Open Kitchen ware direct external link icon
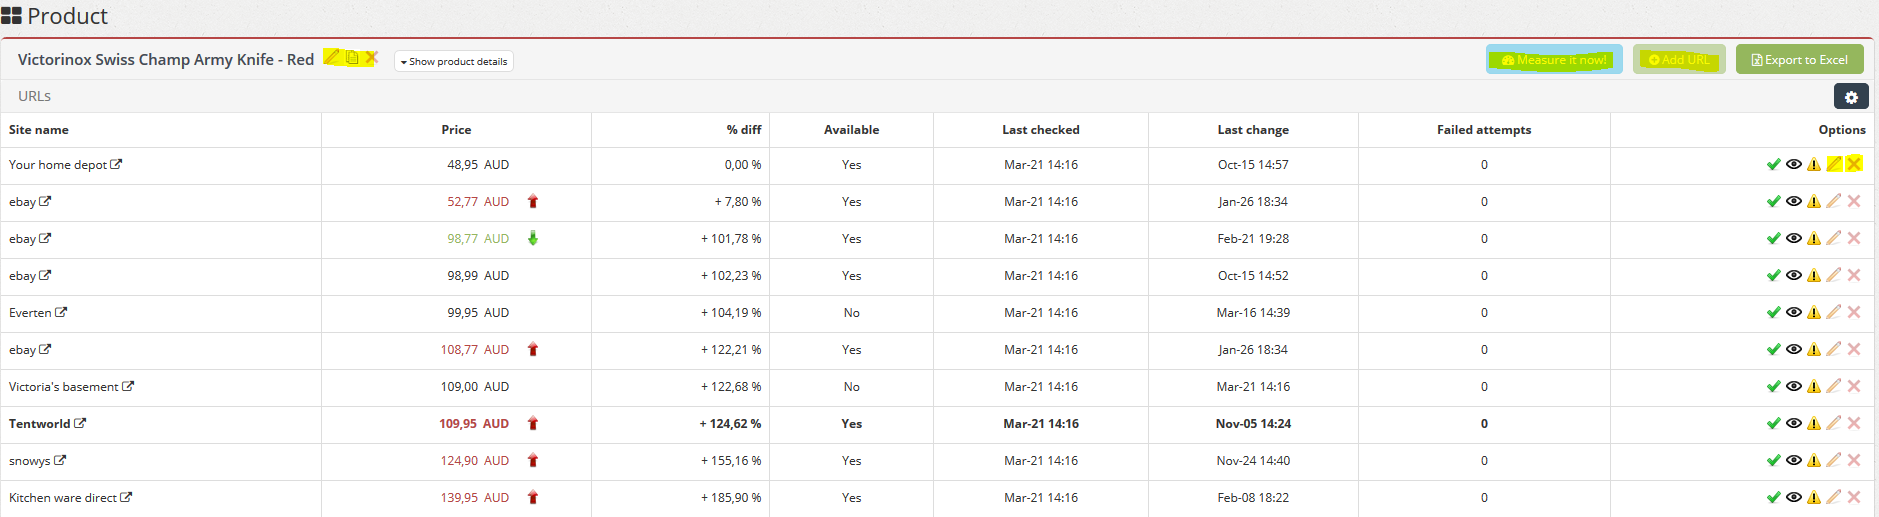Image resolution: width=1879 pixels, height=517 pixels. click(x=126, y=497)
